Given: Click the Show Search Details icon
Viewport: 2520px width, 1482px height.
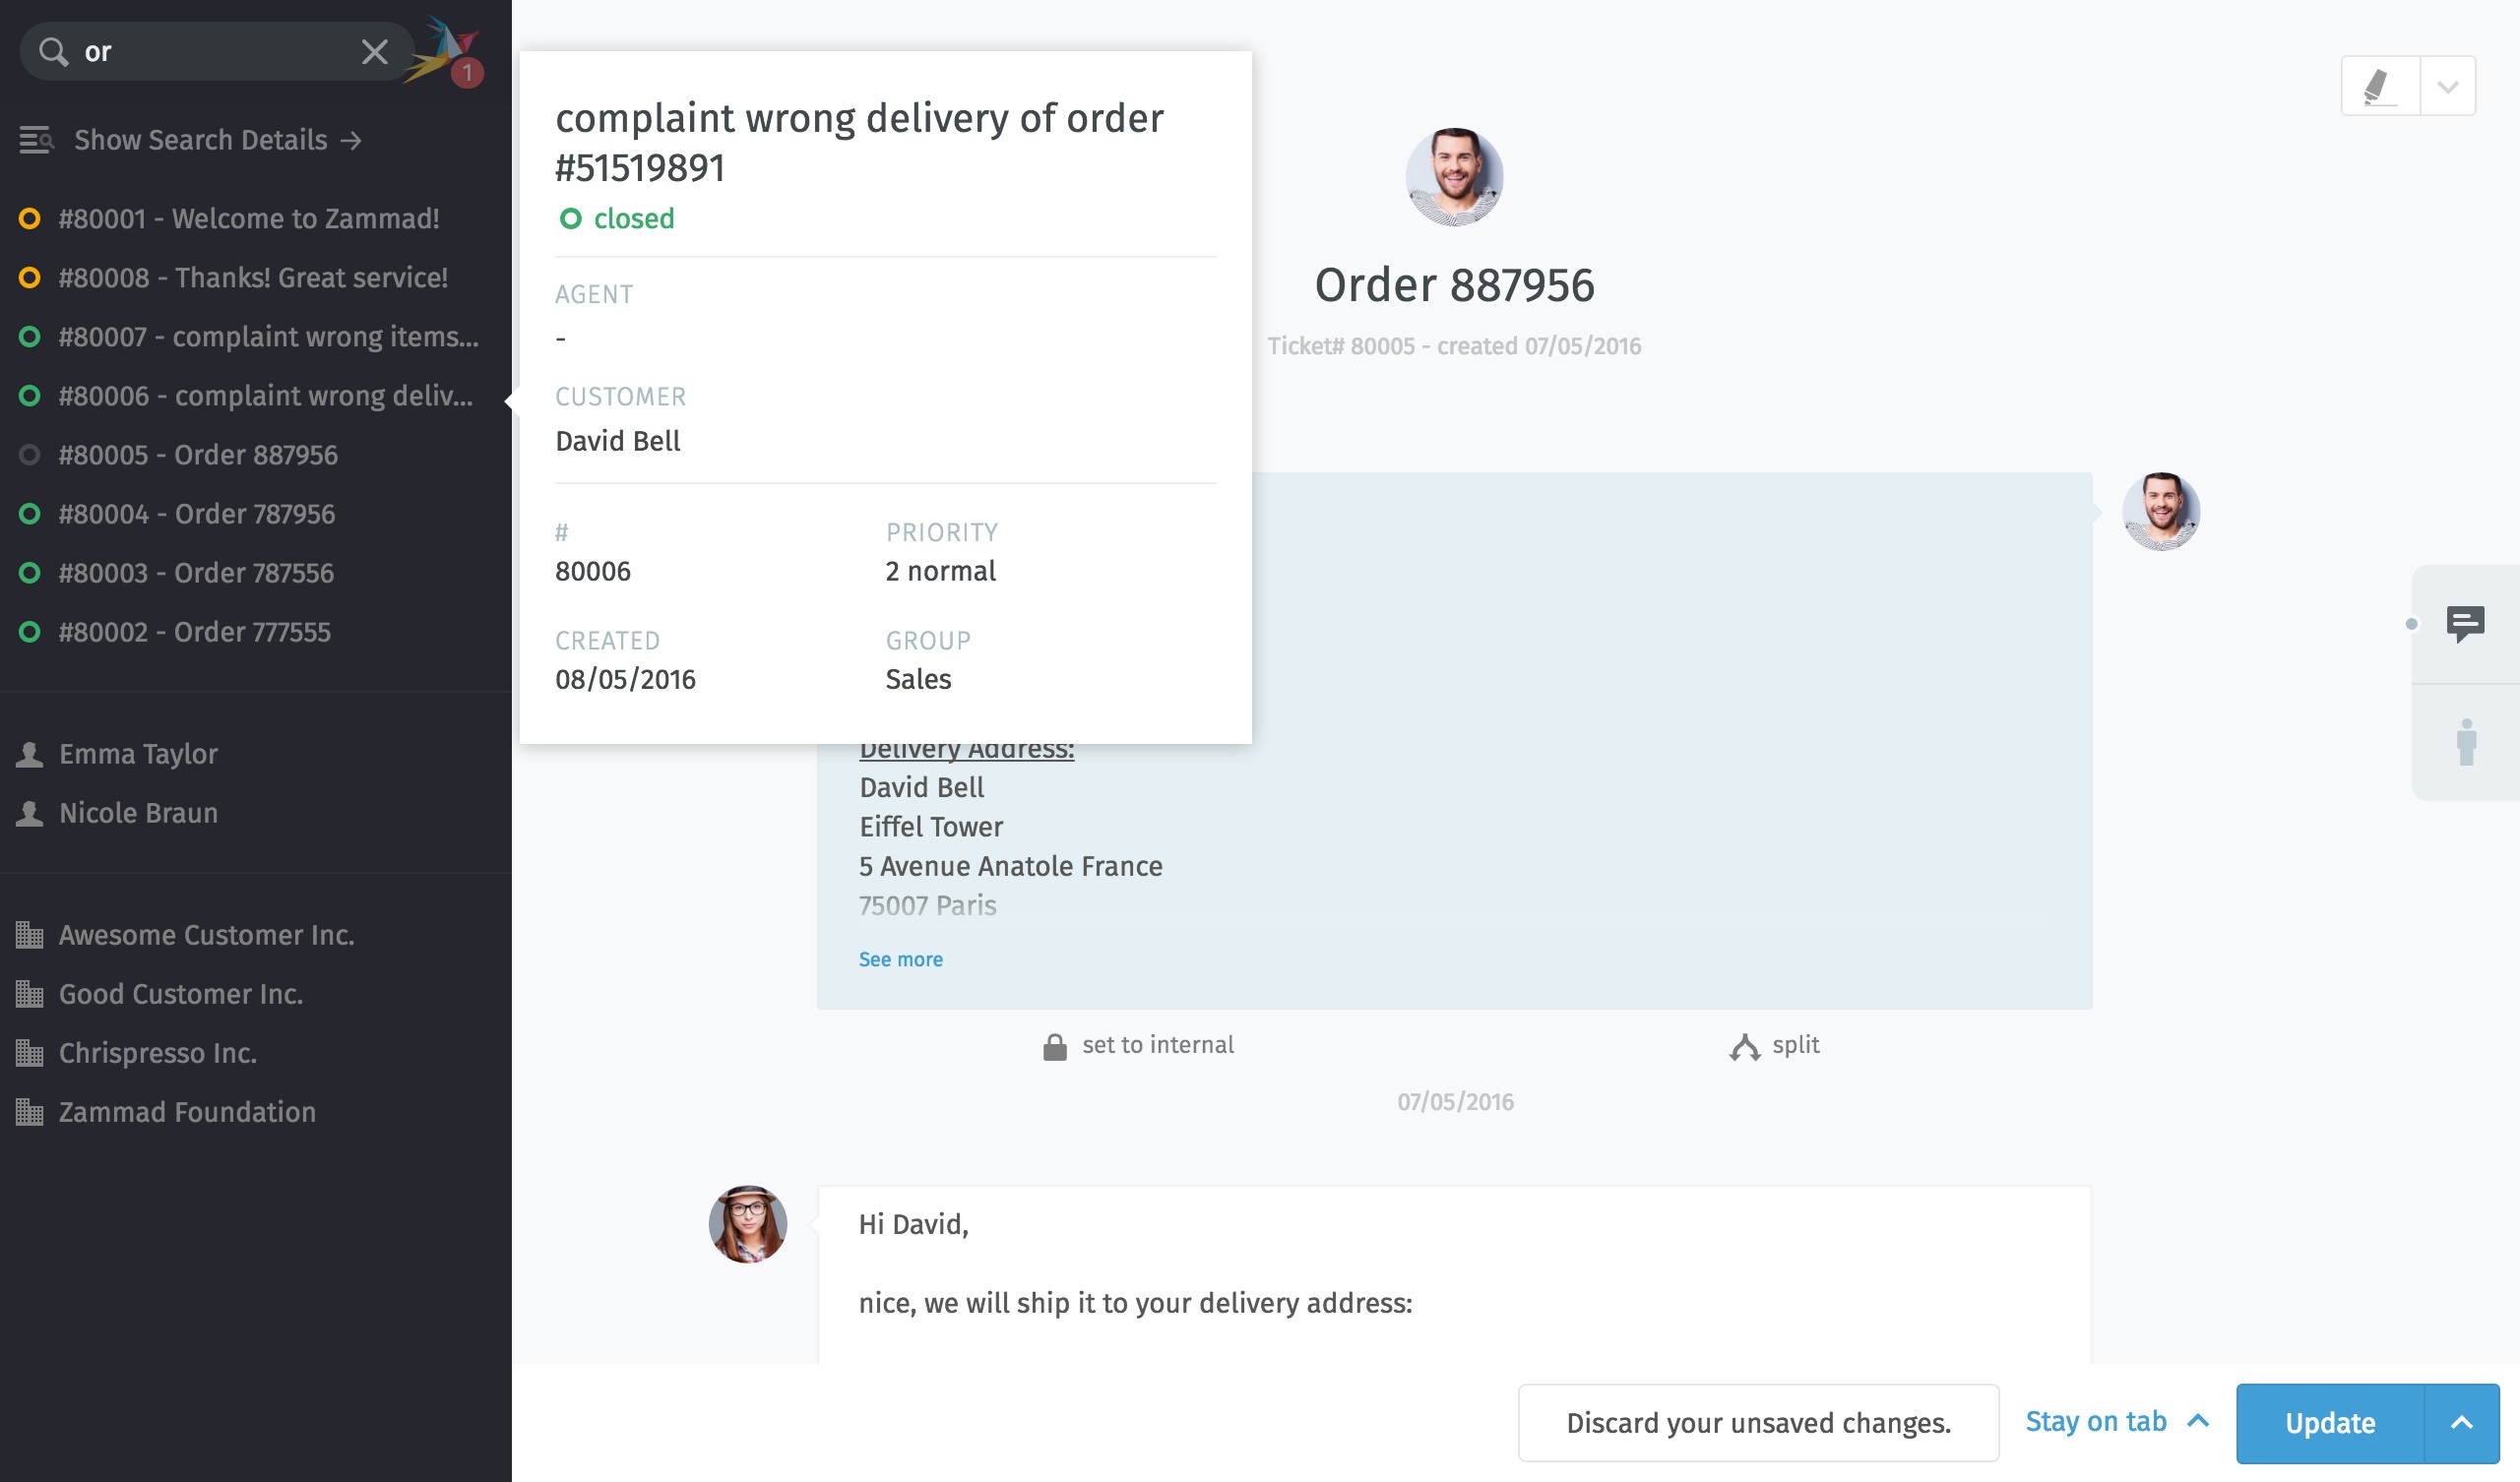Looking at the screenshot, I should coord(36,140).
